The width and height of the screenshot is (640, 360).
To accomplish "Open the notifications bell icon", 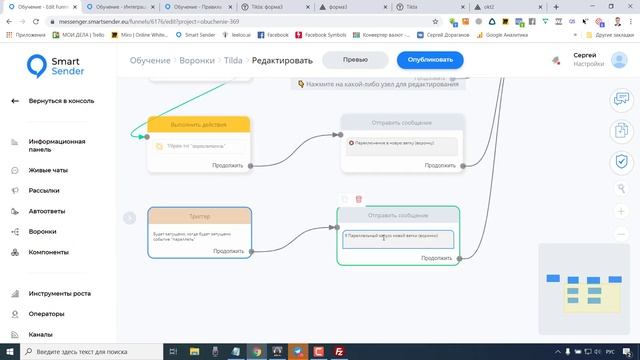I will click(x=556, y=61).
